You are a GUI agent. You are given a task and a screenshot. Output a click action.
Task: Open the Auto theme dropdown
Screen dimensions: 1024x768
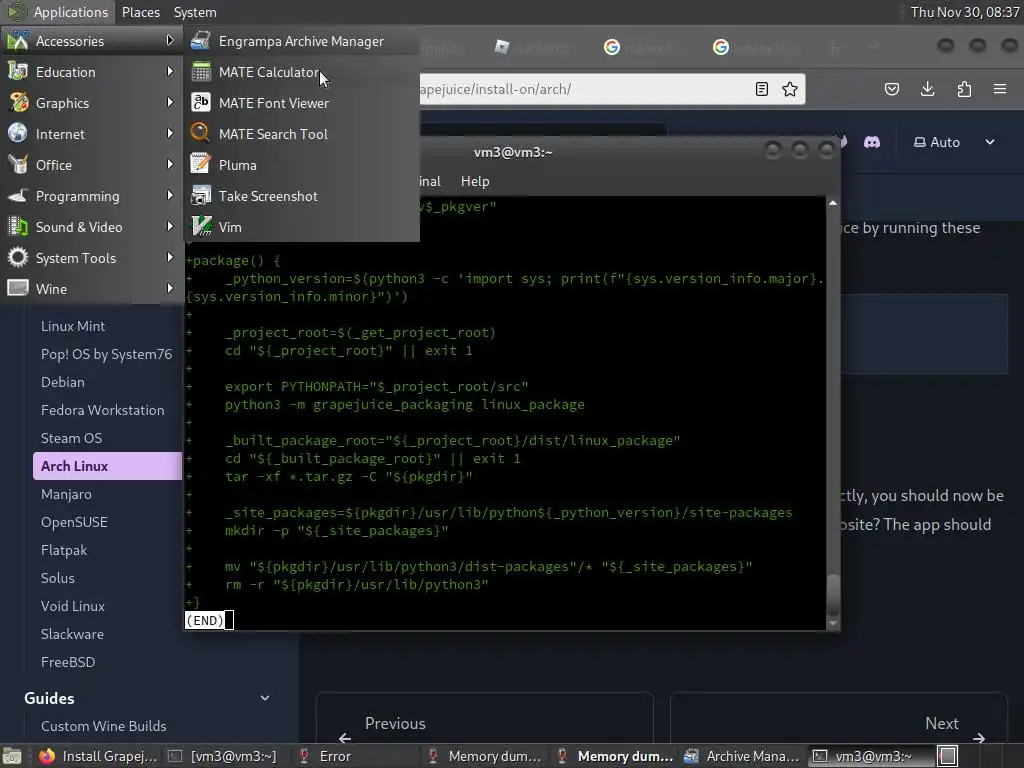coord(954,142)
